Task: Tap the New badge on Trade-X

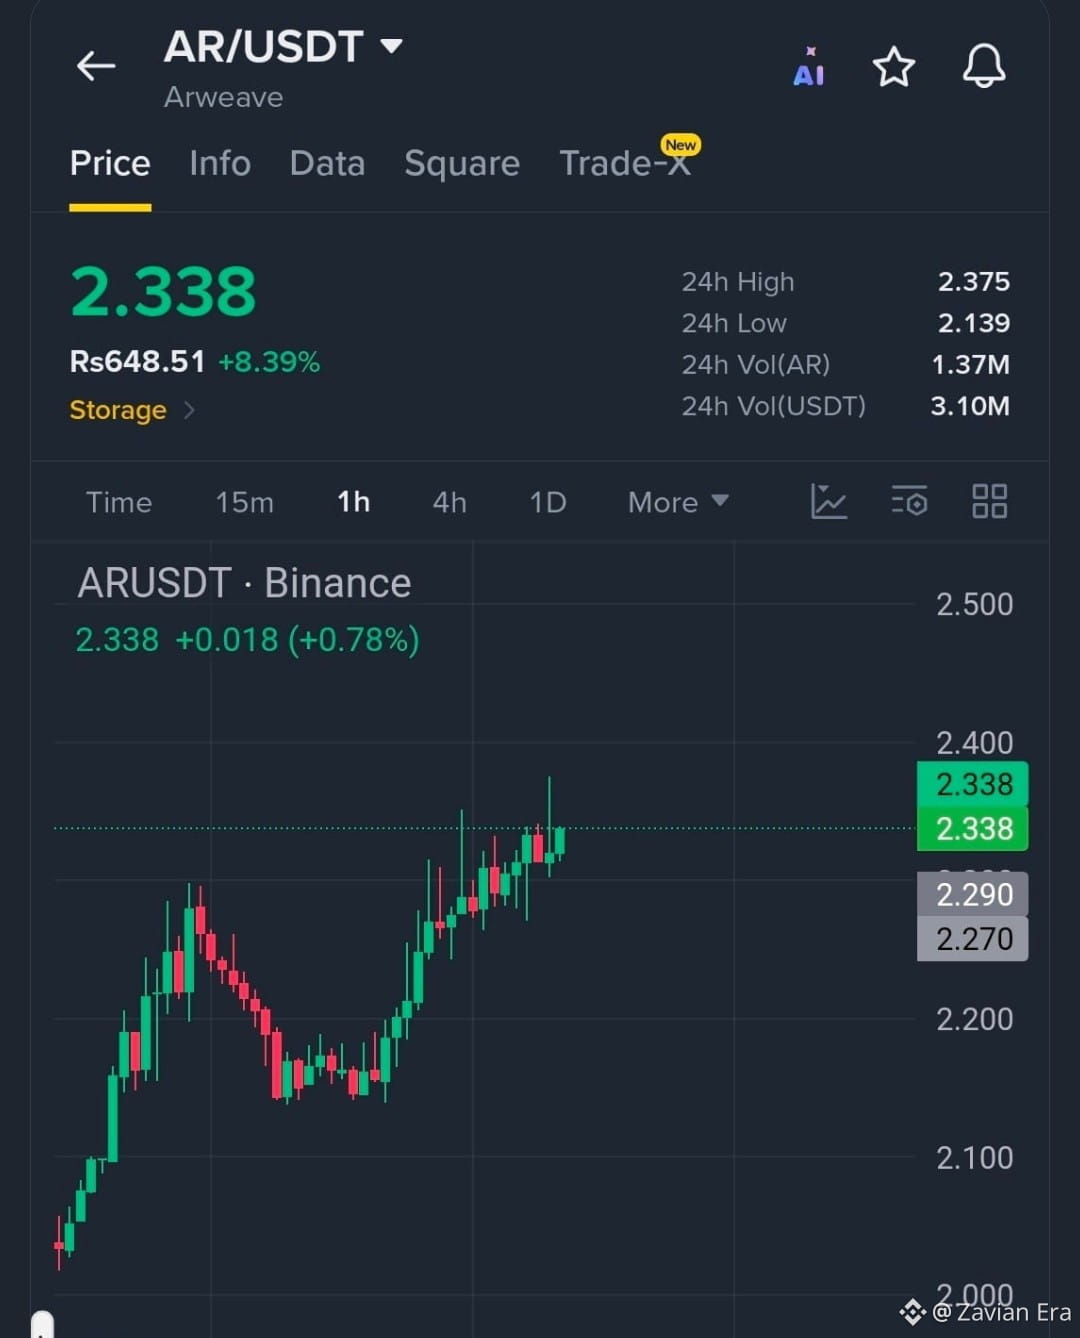Action: click(x=681, y=145)
